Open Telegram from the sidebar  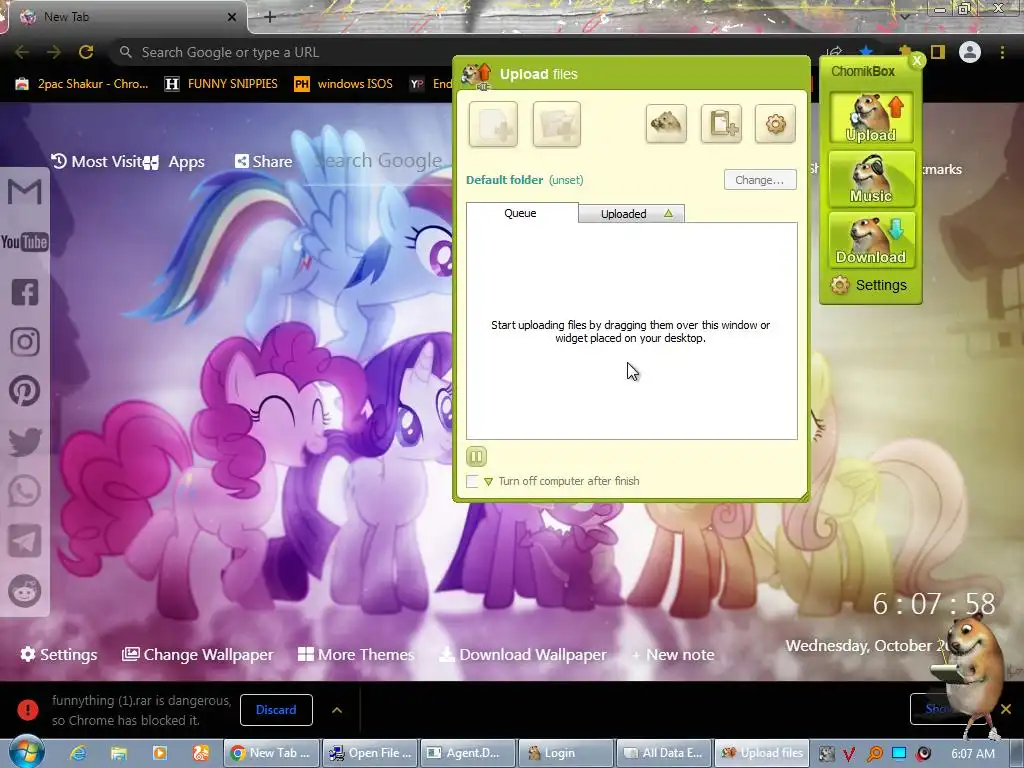(x=25, y=541)
